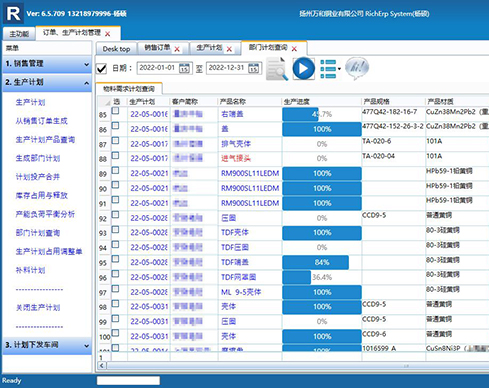The width and height of the screenshot is (489, 388).
Task: Tick the checkbox in row 95
Action: 115,259
